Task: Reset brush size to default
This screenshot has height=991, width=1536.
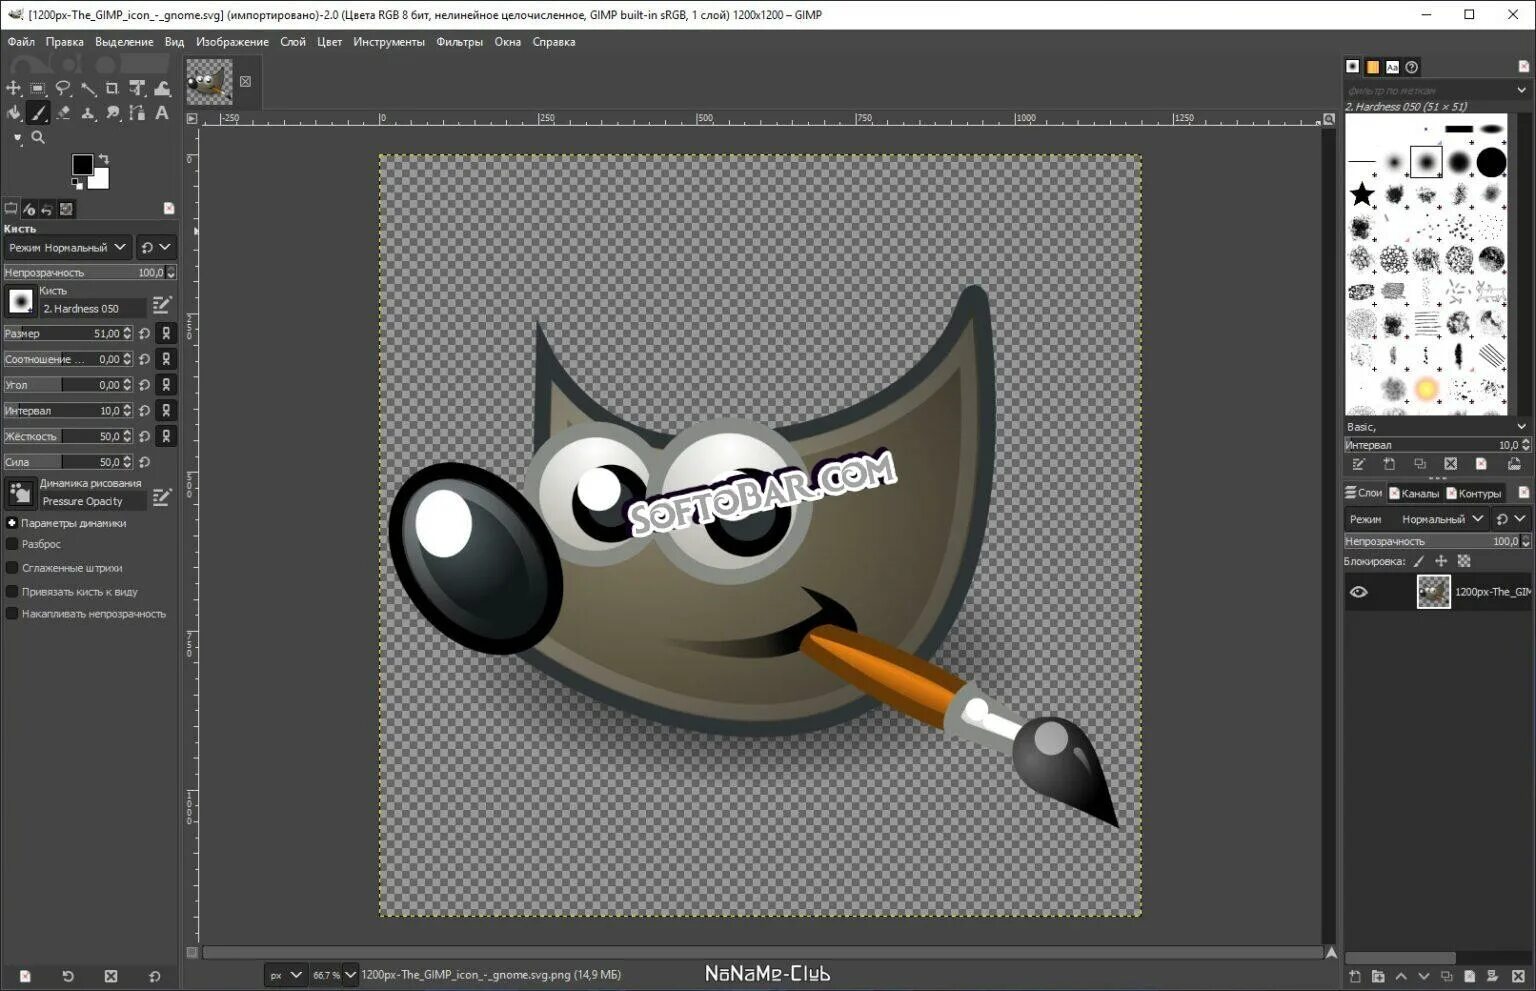Action: point(145,333)
